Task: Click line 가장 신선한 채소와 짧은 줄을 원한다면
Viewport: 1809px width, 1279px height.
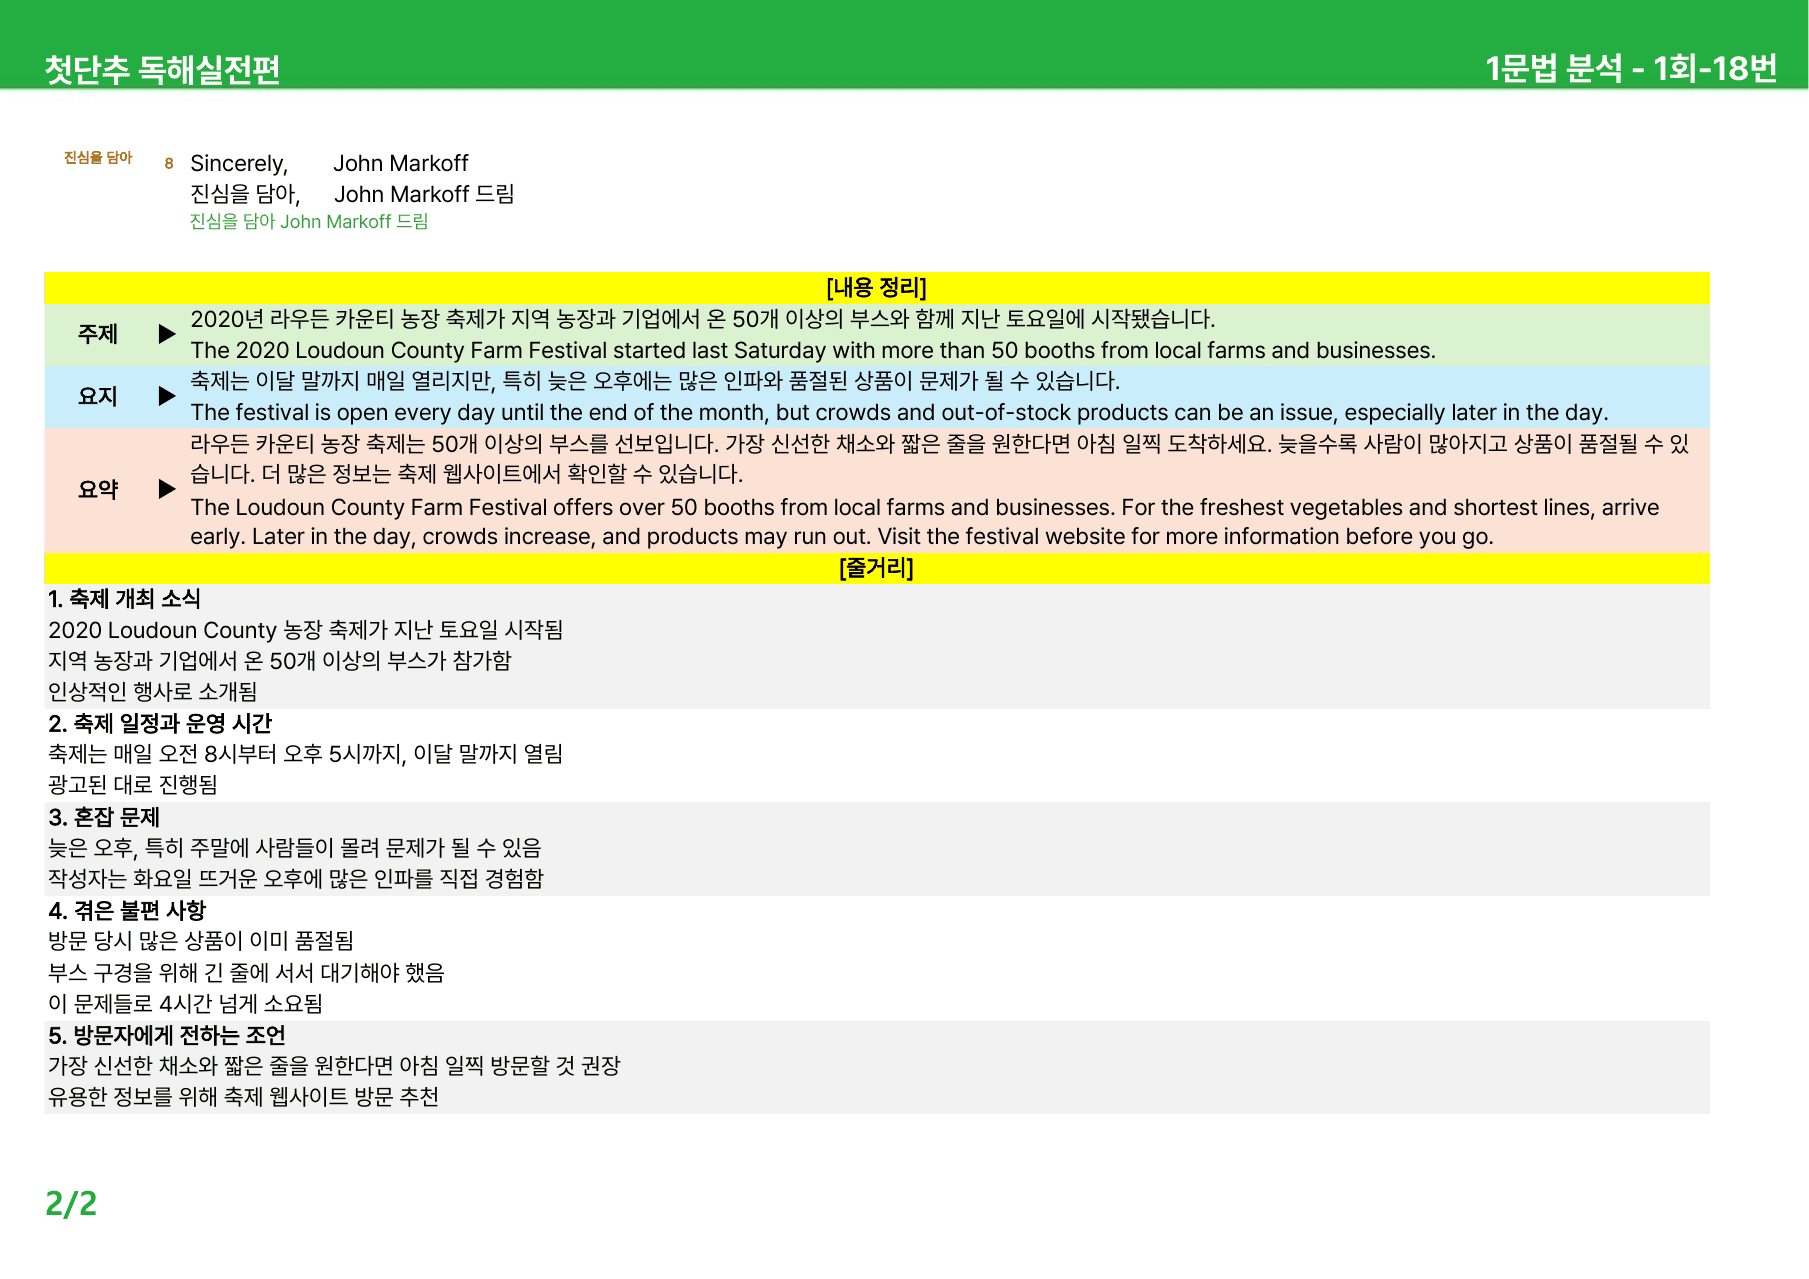Action: click(x=334, y=1066)
